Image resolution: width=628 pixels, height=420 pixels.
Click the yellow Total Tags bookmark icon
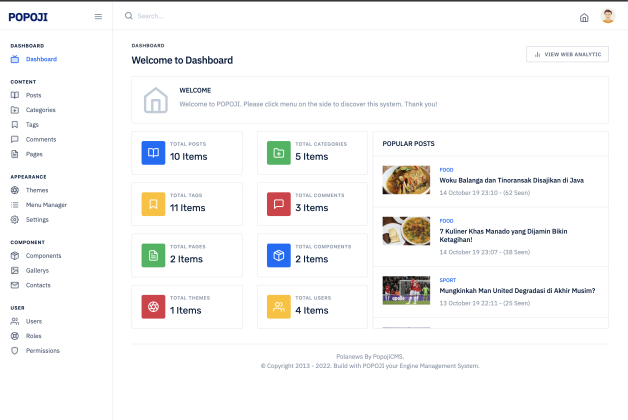coord(153,204)
